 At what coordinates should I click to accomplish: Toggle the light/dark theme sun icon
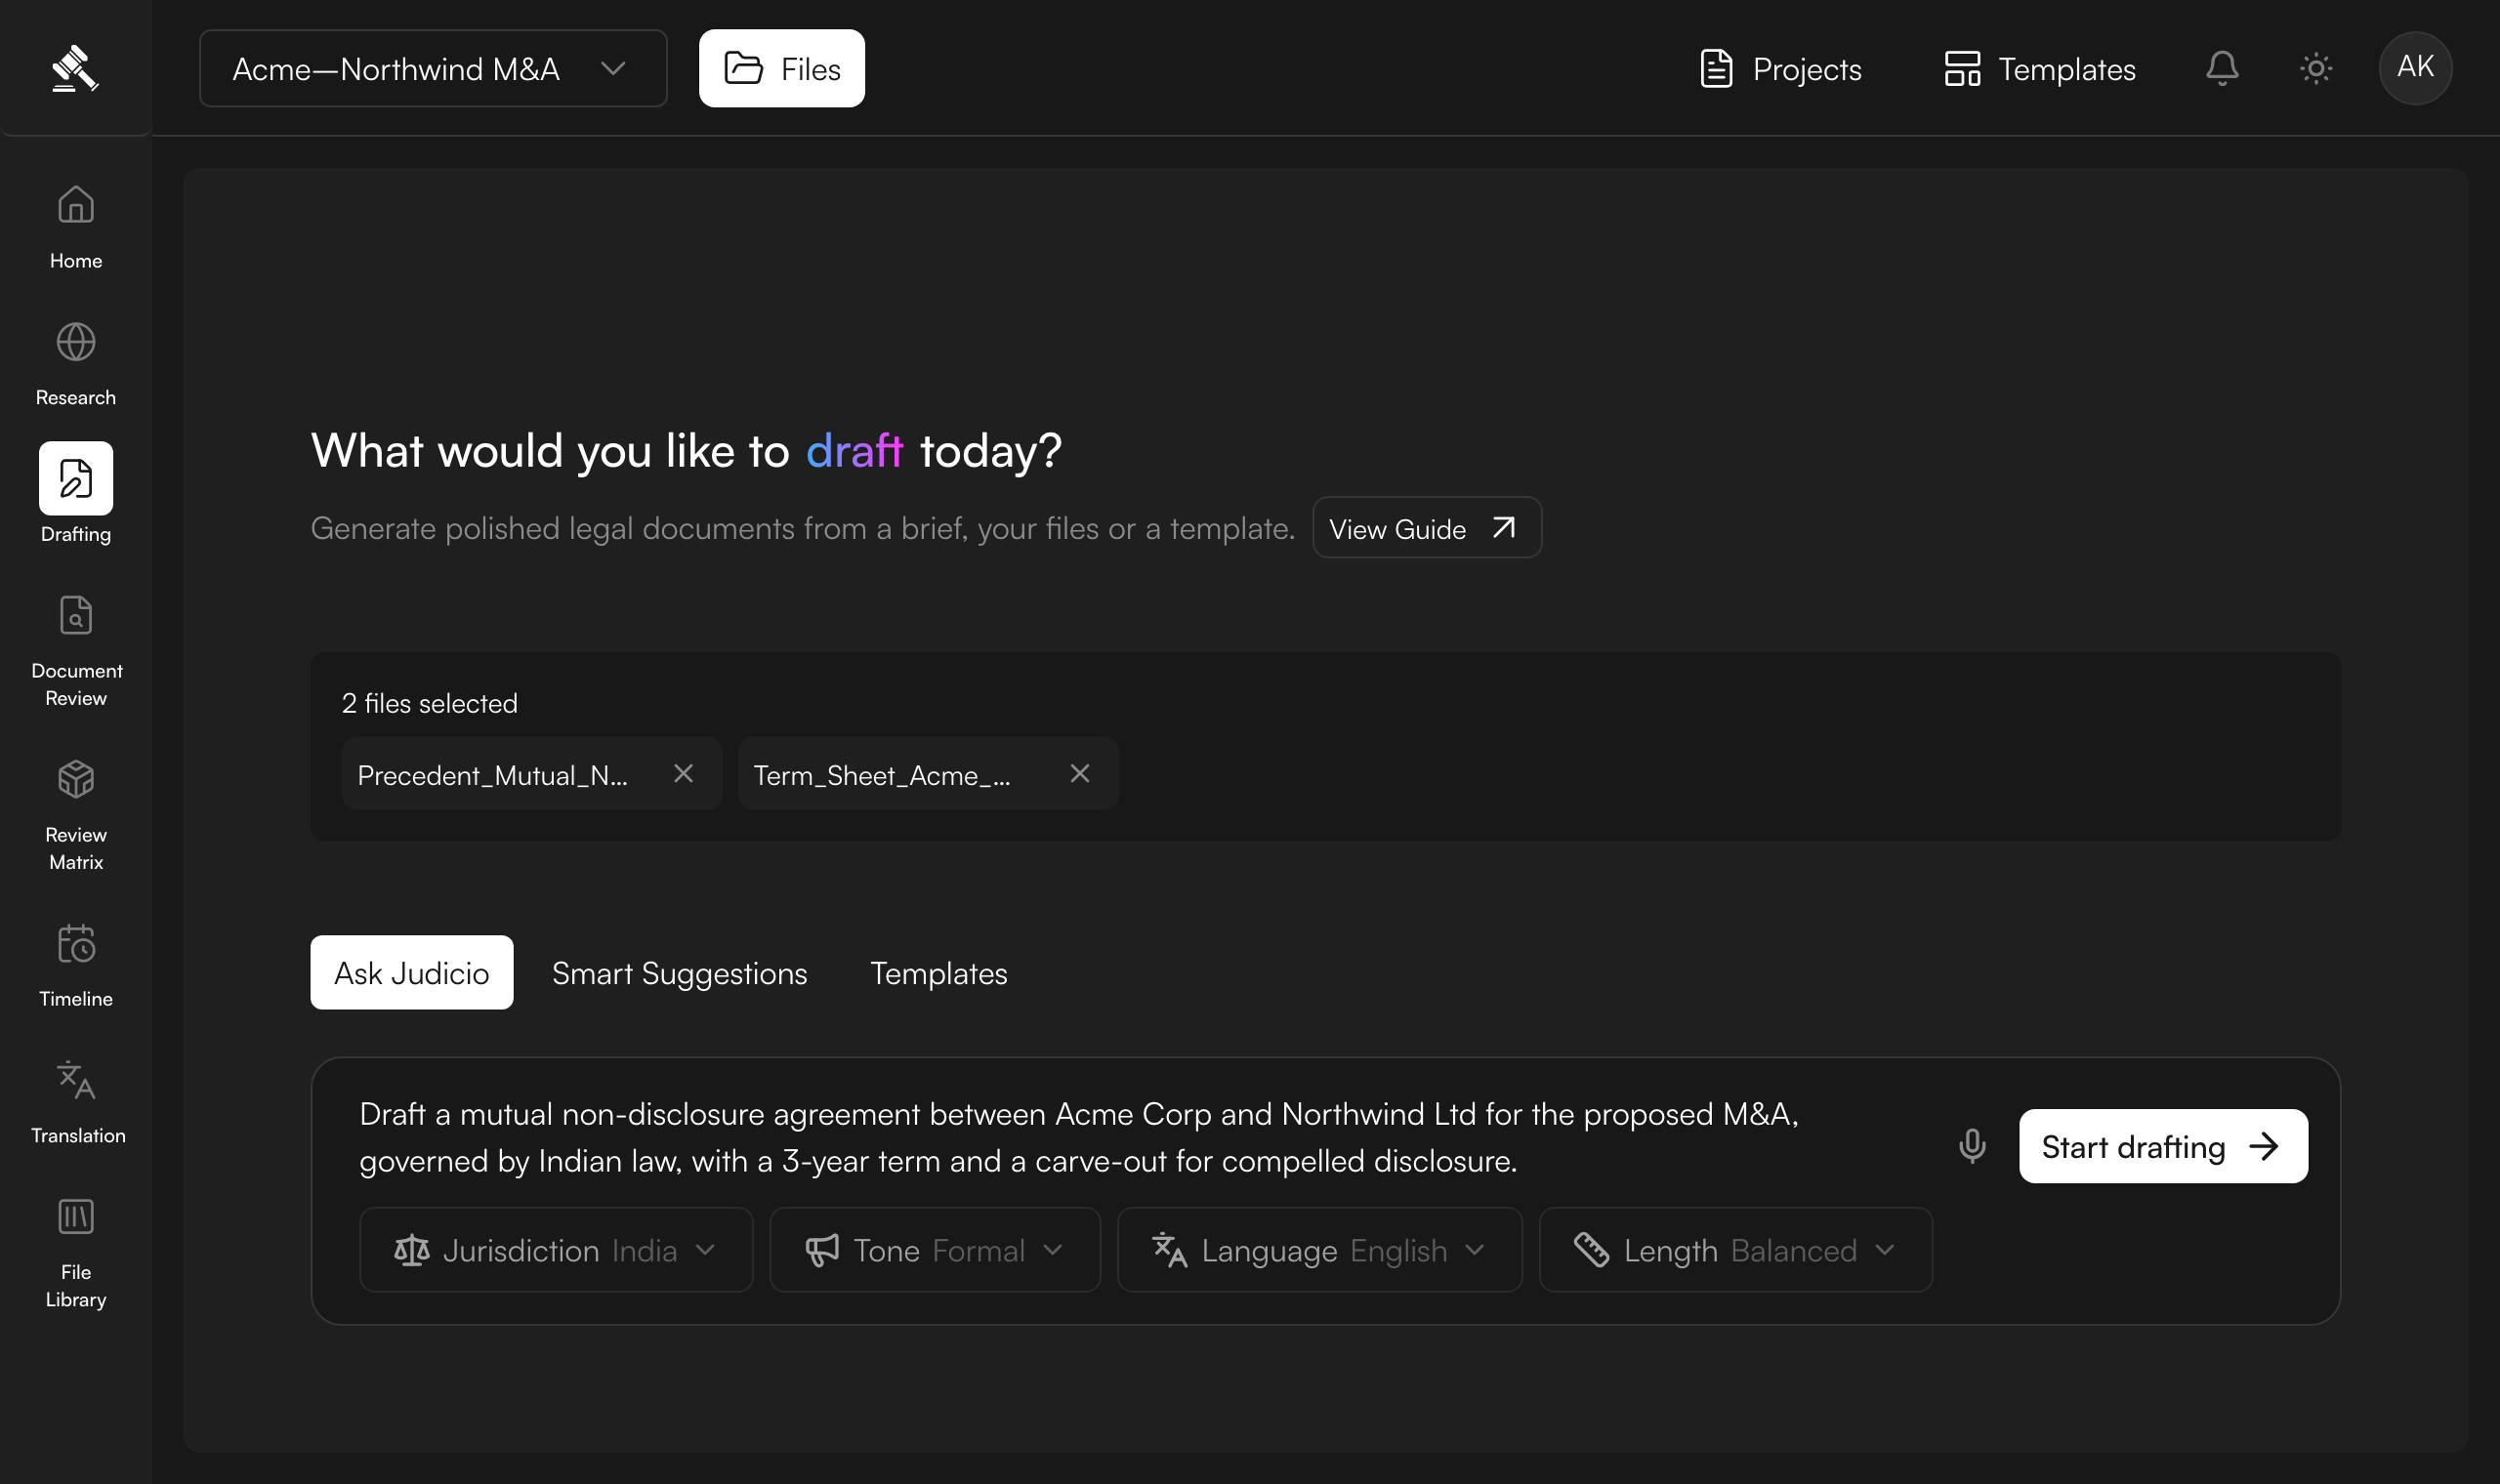[2316, 68]
